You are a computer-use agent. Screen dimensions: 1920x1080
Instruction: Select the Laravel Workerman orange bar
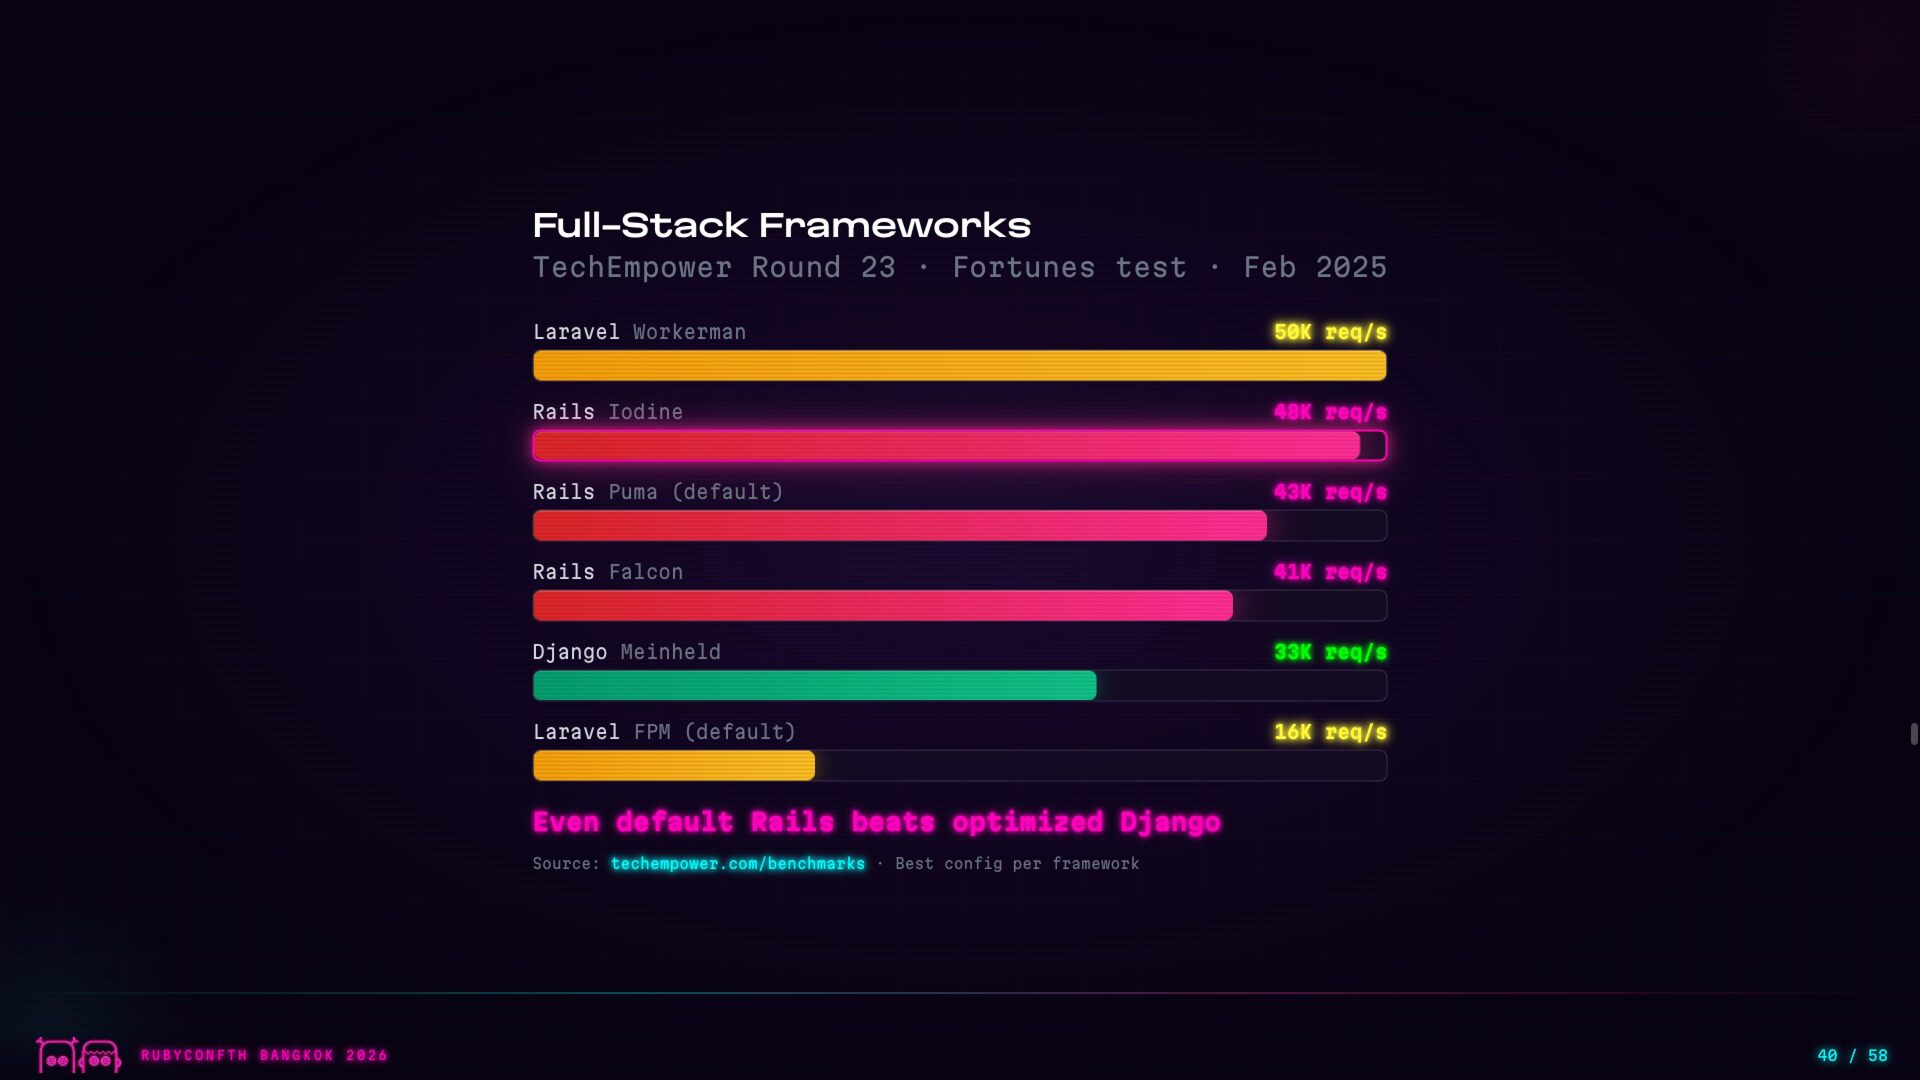click(x=960, y=365)
